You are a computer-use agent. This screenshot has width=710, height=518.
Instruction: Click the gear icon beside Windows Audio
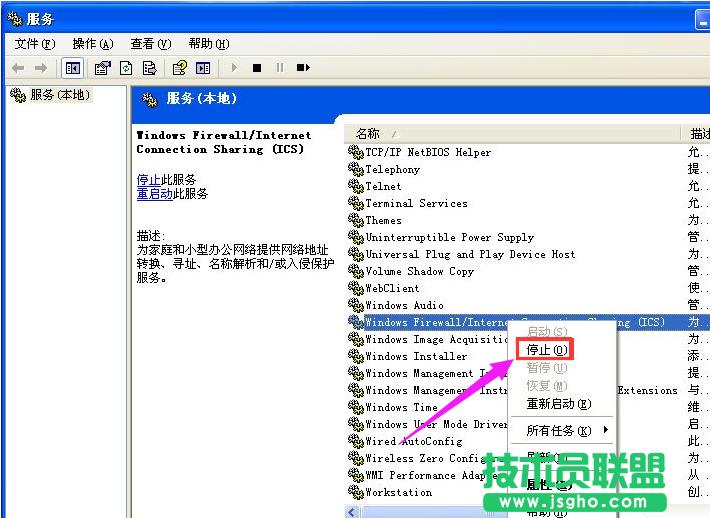pos(356,305)
